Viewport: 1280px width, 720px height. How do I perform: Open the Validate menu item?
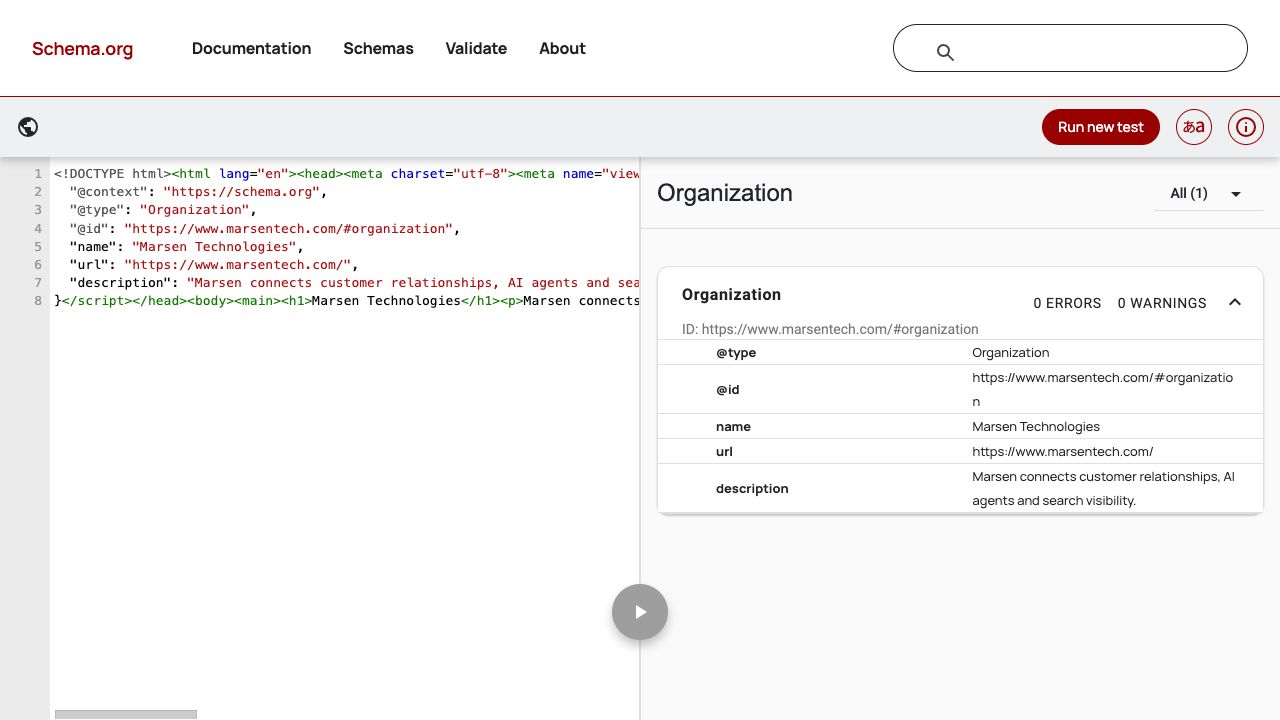476,48
